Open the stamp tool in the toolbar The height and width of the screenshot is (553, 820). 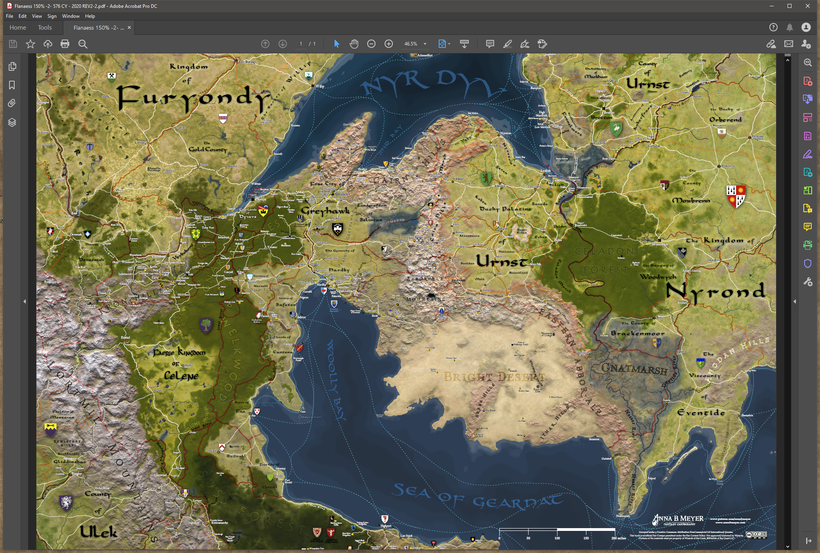click(x=542, y=44)
